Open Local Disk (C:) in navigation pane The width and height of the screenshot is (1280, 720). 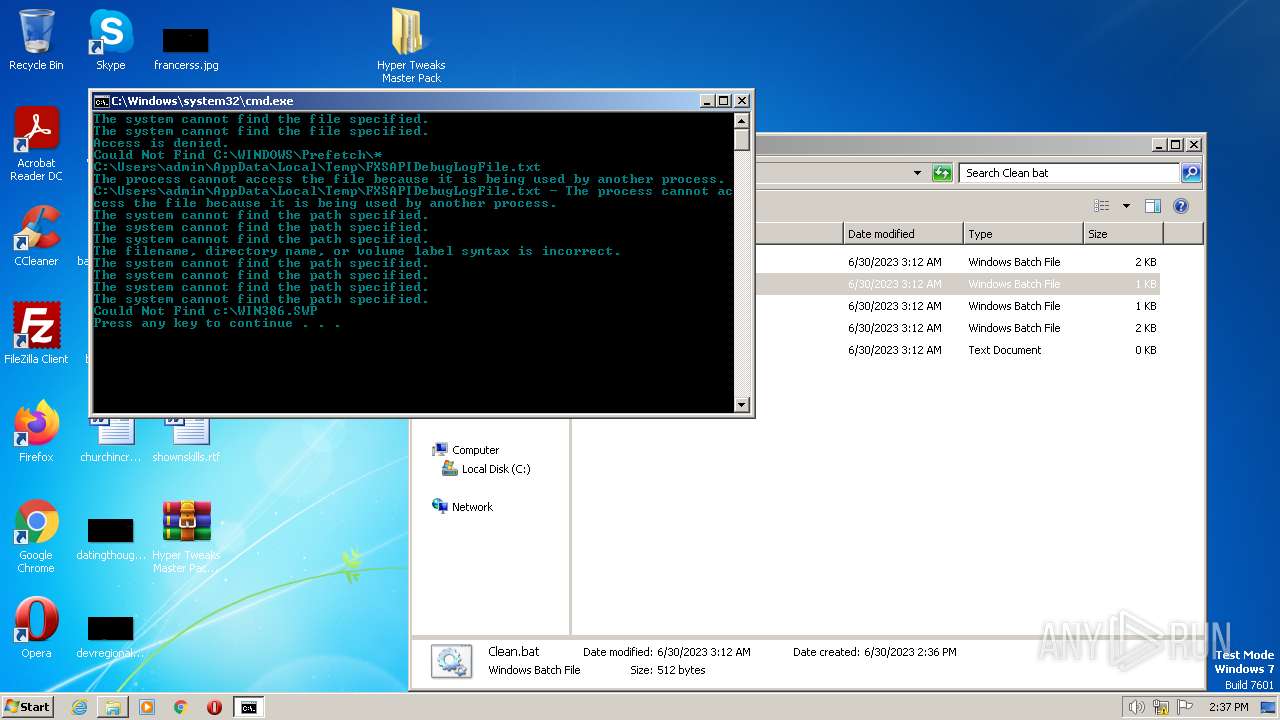(495, 469)
